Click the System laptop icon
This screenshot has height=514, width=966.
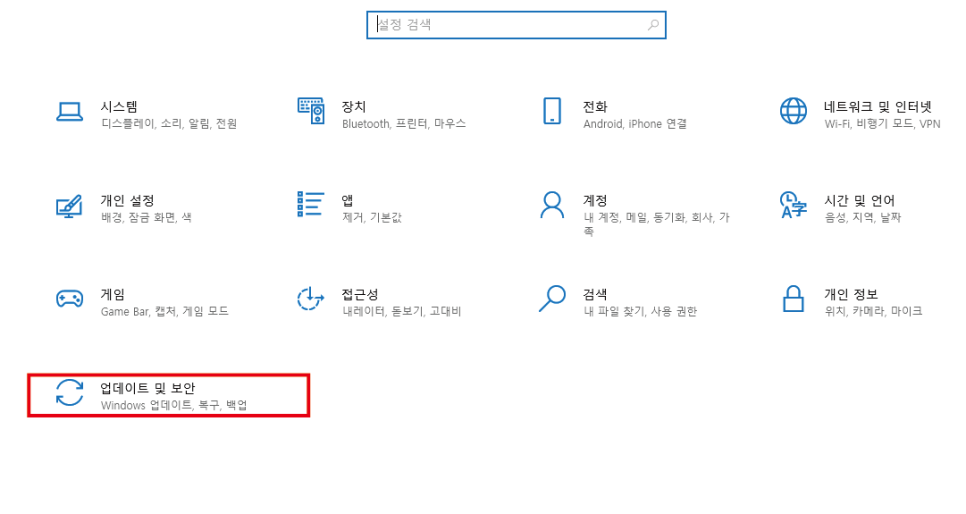(70, 112)
